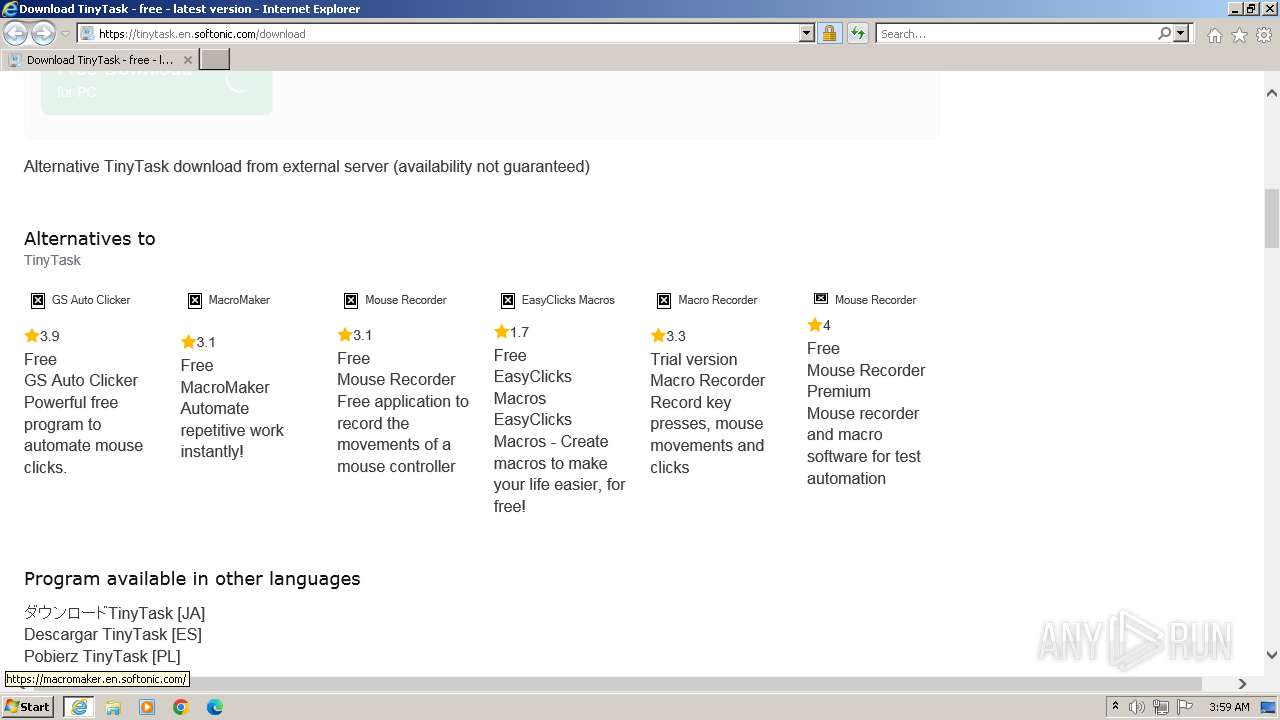Click Pobierz TinyTask [PL] link
Viewport: 1280px width, 720px height.
click(x=102, y=657)
